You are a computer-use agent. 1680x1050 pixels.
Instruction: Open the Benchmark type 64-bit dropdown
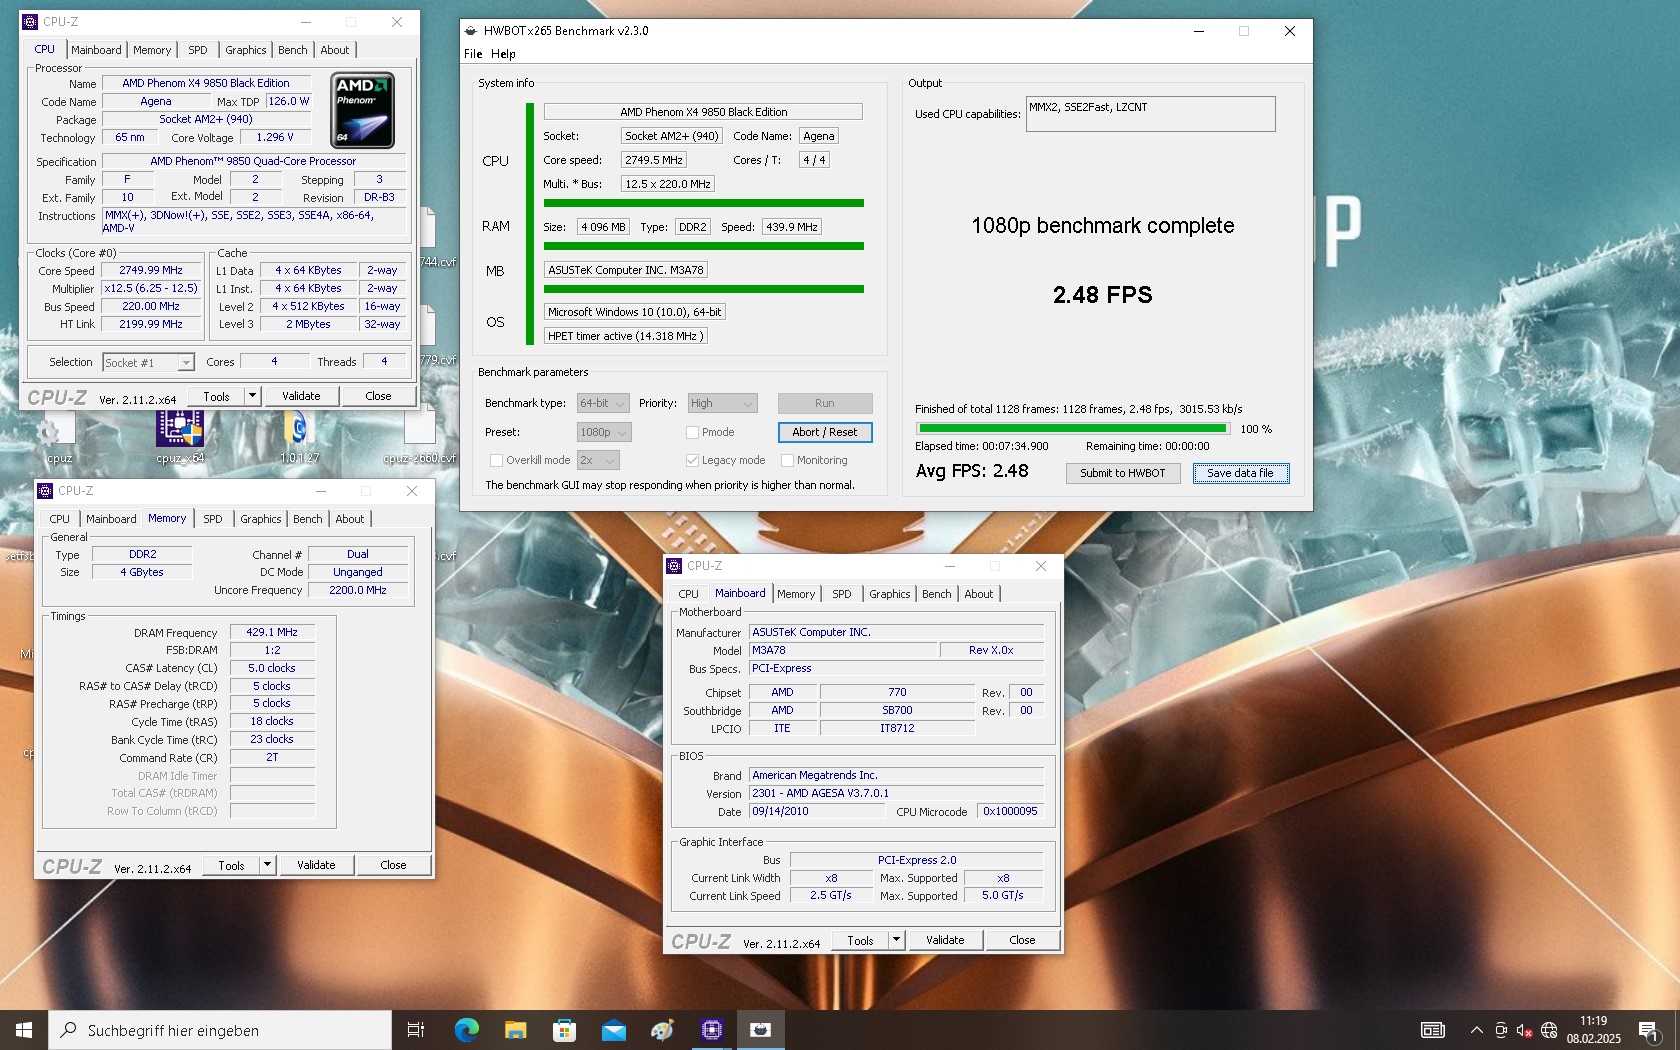(x=603, y=403)
